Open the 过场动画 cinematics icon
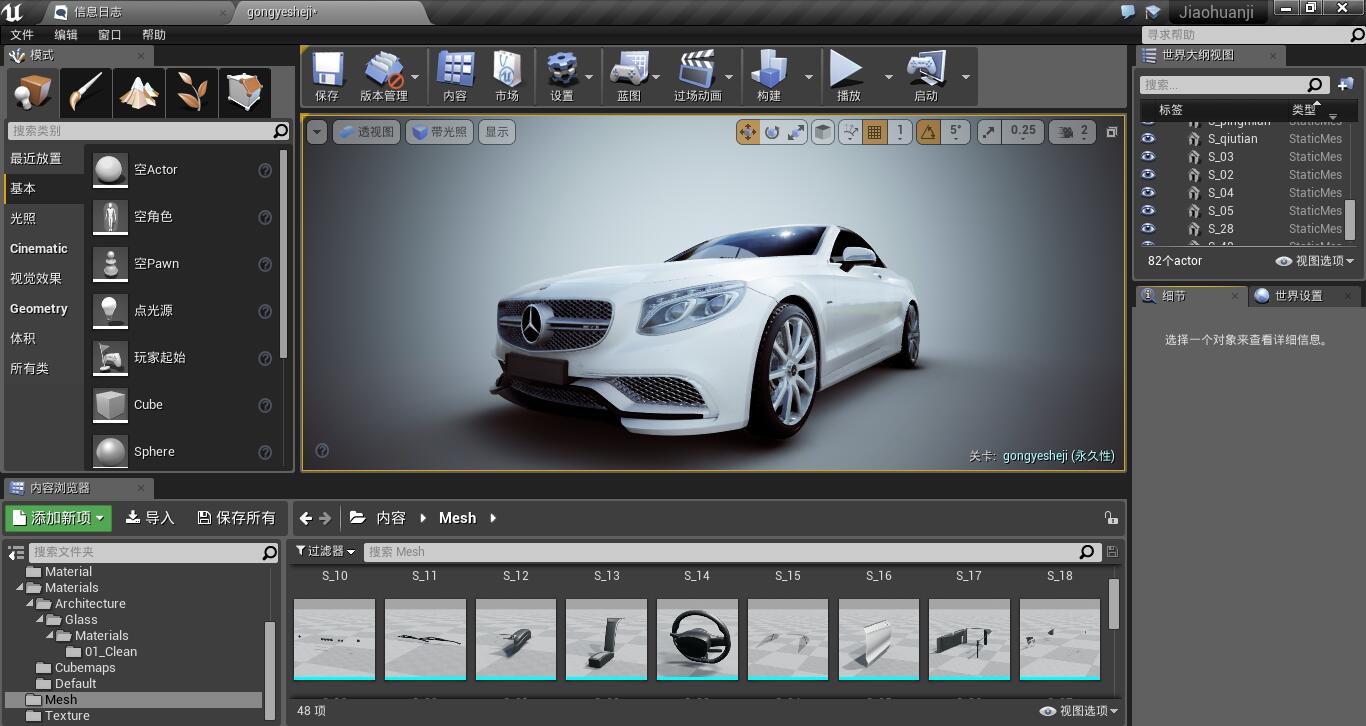The image size is (1366, 726). [x=697, y=77]
